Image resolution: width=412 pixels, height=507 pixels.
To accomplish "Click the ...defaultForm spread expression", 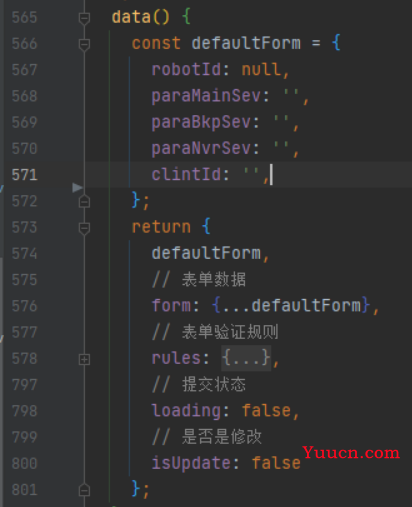I will [x=291, y=305].
